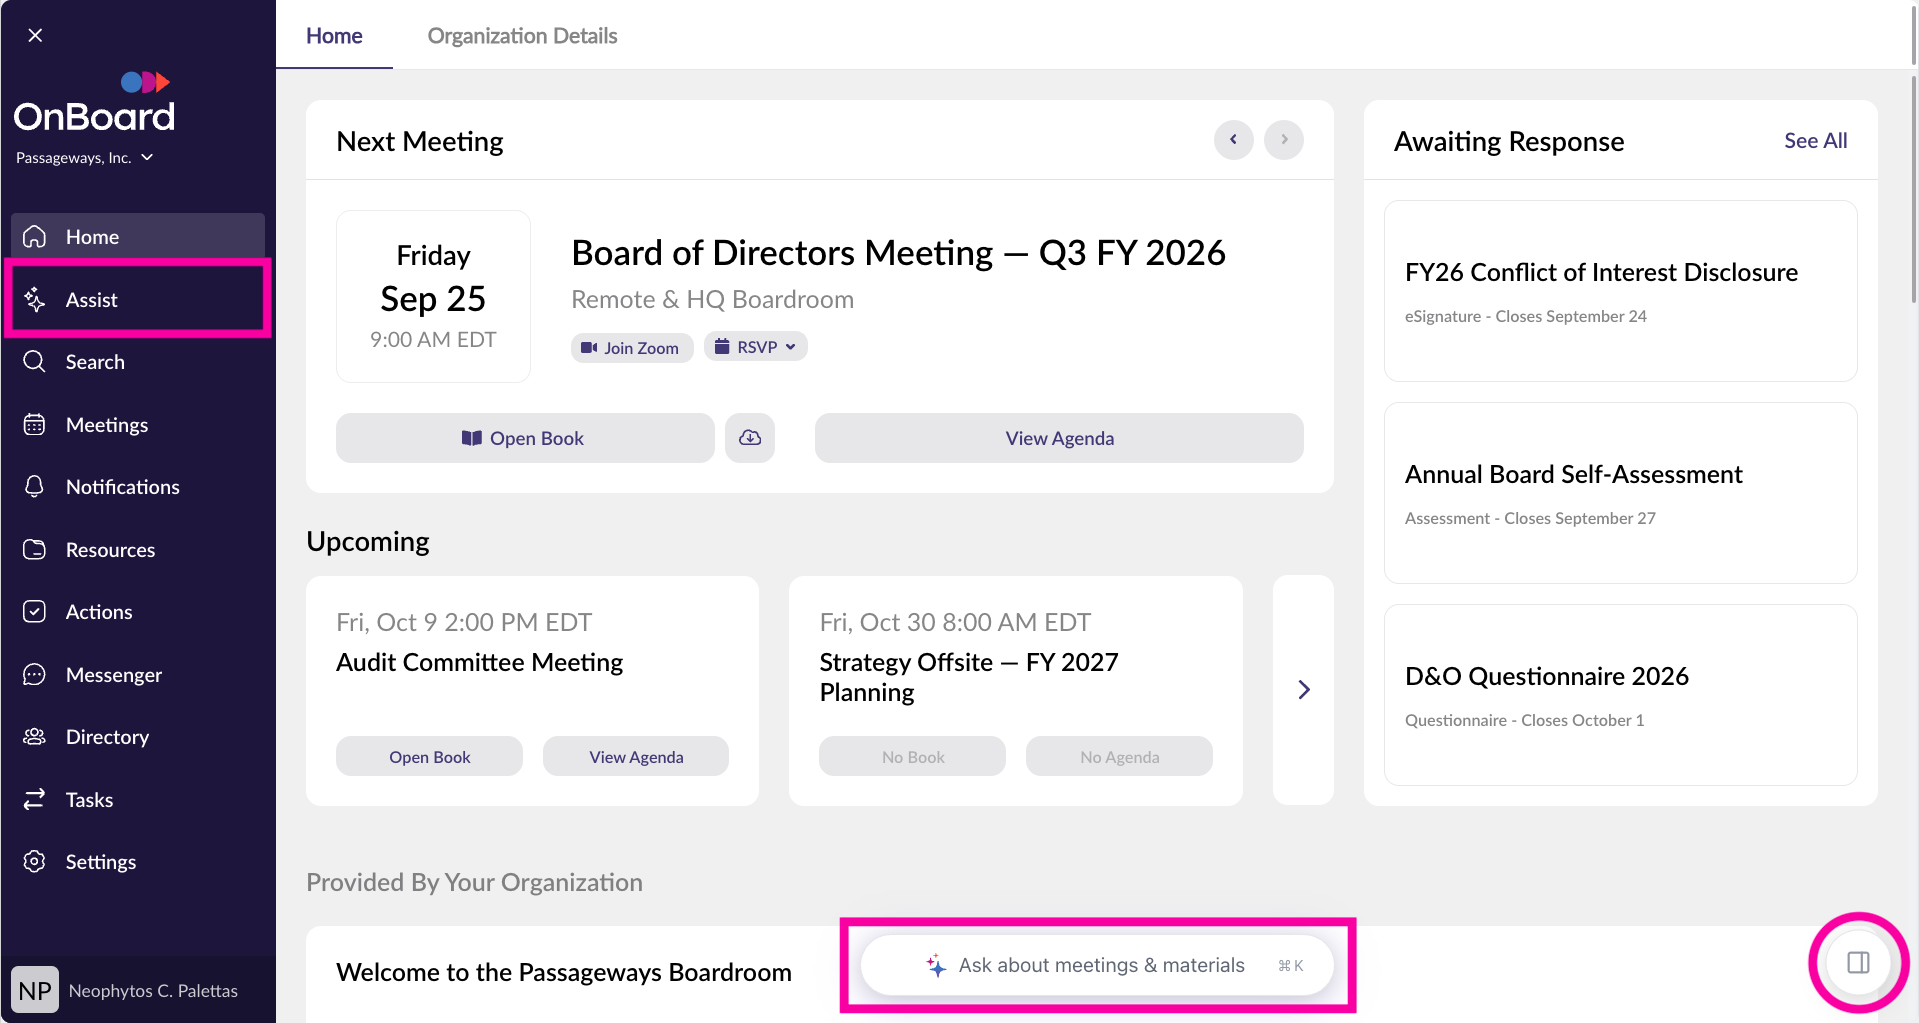The height and width of the screenshot is (1024, 1920).
Task: Click the Ask about meetings & materials field
Action: (x=1097, y=965)
